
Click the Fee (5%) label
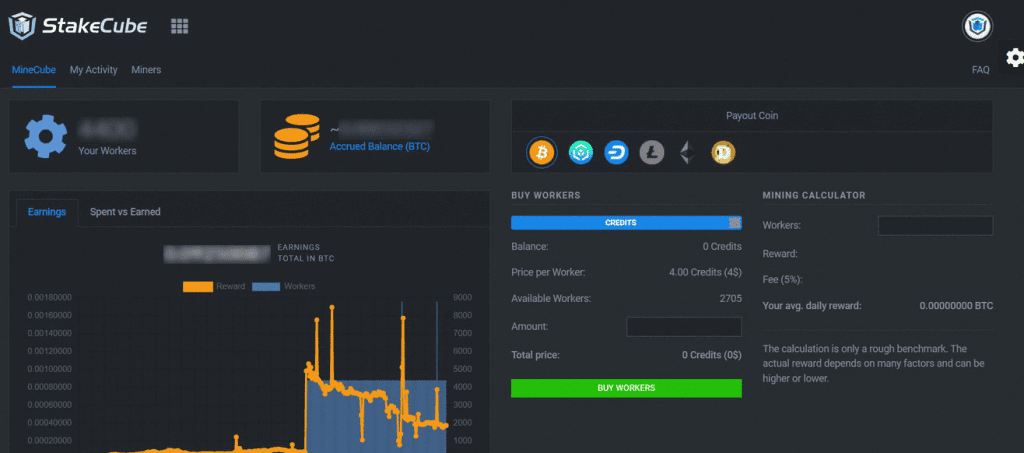click(x=782, y=280)
